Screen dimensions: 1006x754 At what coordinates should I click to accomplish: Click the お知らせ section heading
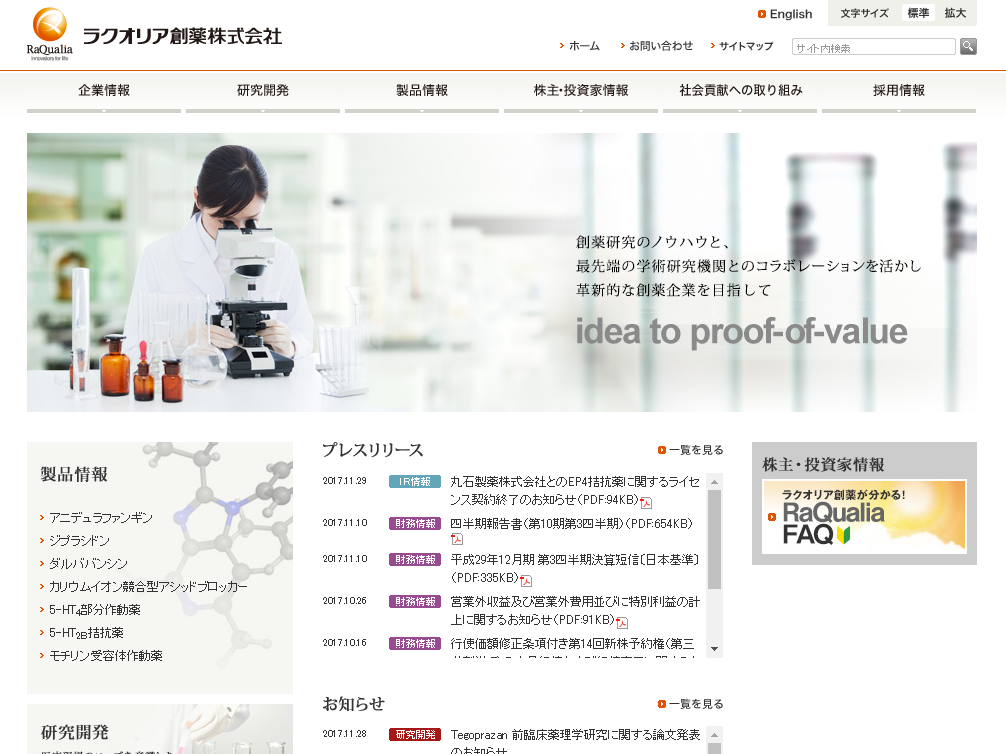[x=354, y=705]
